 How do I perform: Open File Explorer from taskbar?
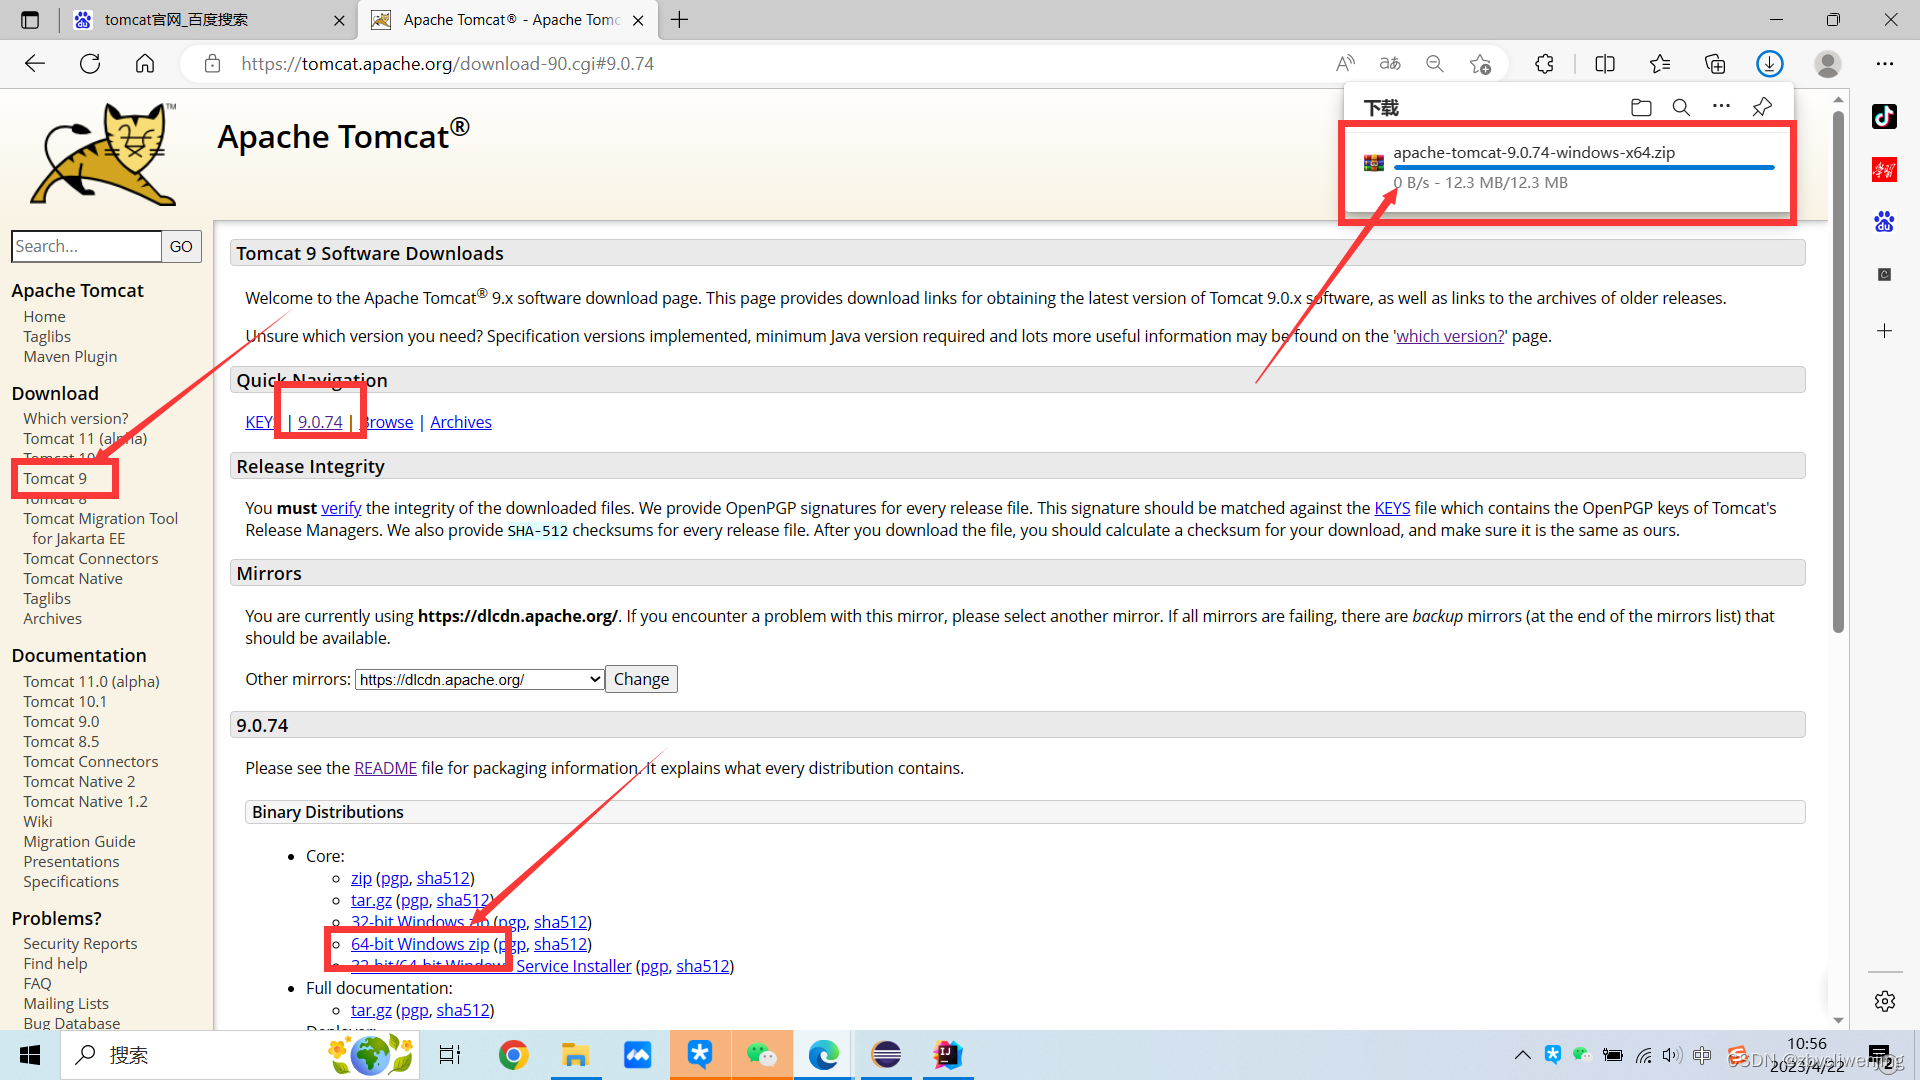click(x=575, y=1055)
